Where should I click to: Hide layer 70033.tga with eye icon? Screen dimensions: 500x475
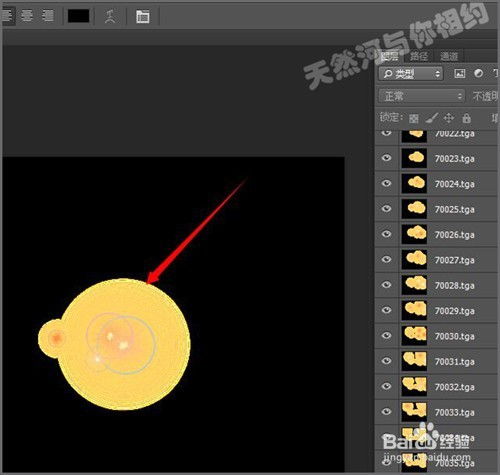tap(386, 411)
